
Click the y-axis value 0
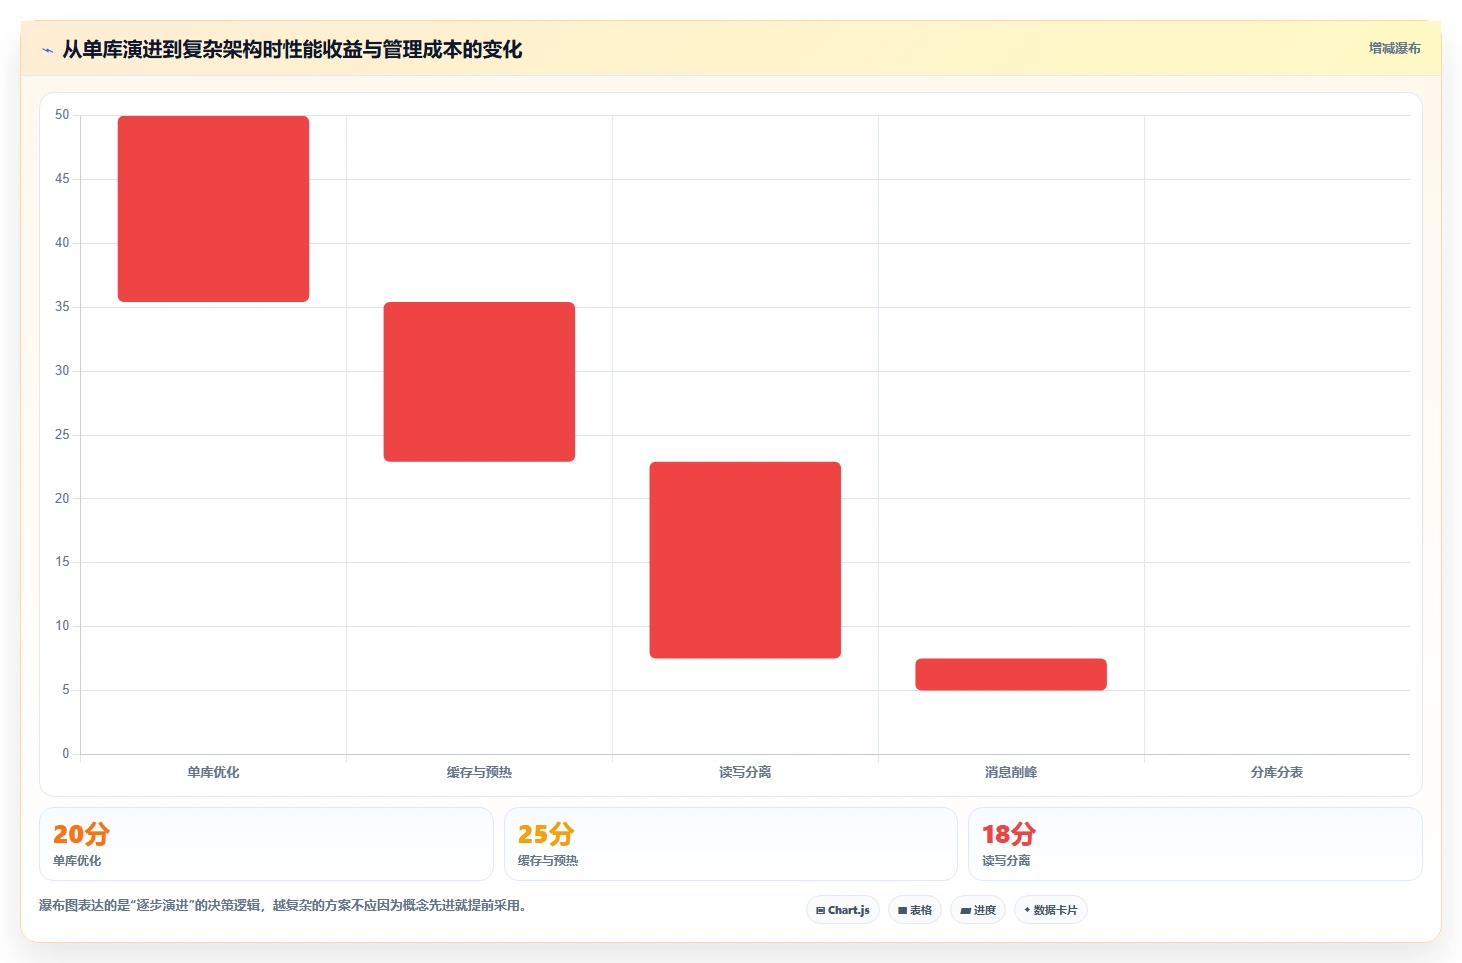coord(66,754)
